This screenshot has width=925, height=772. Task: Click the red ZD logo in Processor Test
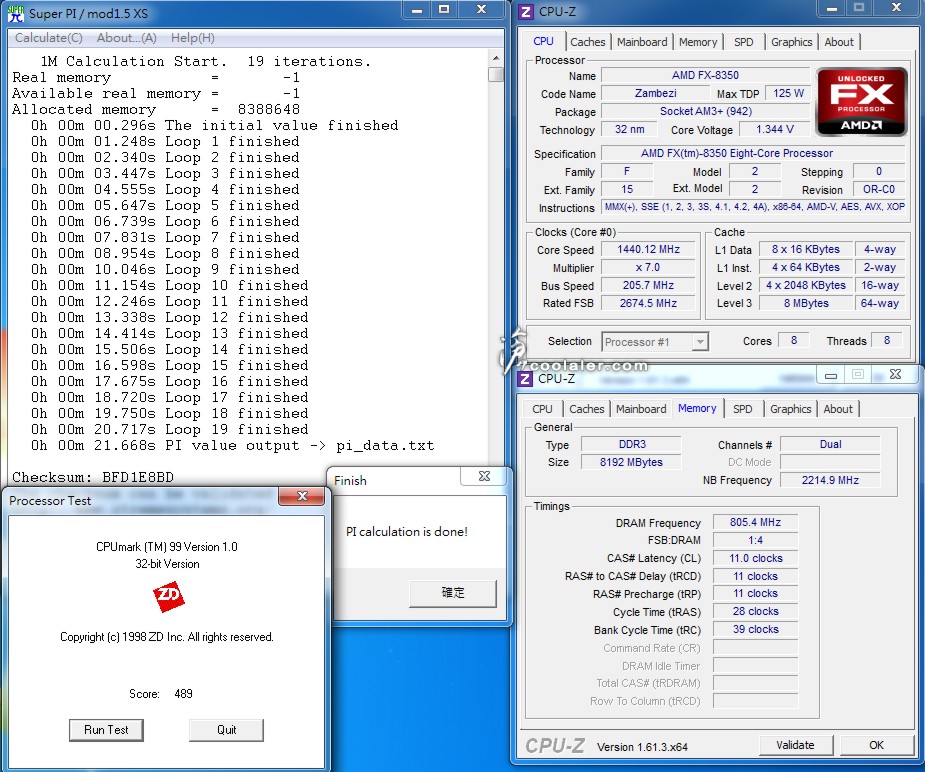point(168,597)
